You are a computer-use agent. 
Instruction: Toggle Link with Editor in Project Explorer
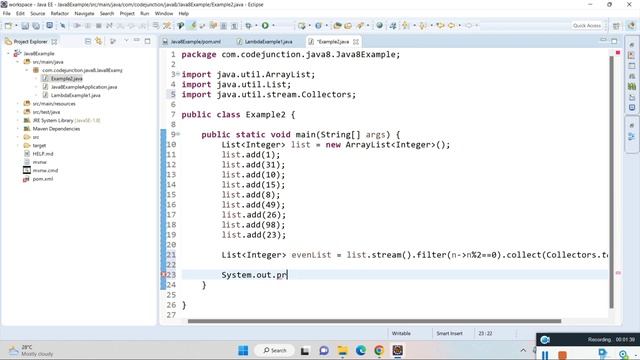pyautogui.click(x=98, y=41)
